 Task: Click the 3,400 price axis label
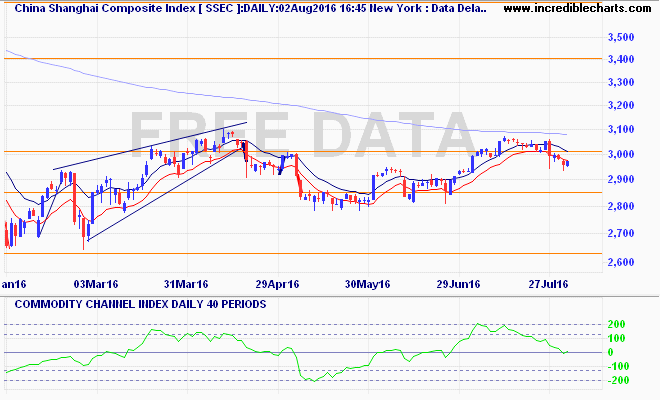tap(621, 59)
